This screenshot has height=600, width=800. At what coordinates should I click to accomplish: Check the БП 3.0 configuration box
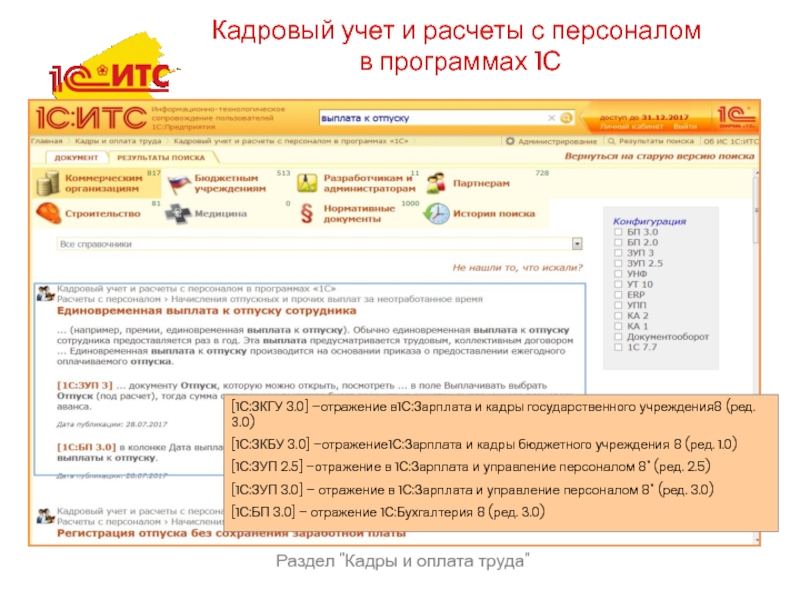click(x=618, y=232)
